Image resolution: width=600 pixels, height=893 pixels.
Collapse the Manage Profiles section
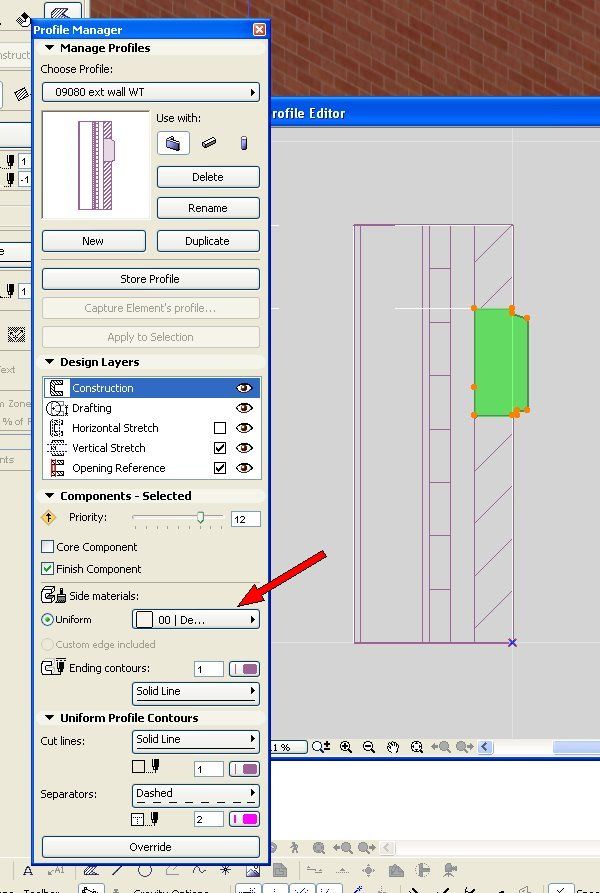point(50,48)
